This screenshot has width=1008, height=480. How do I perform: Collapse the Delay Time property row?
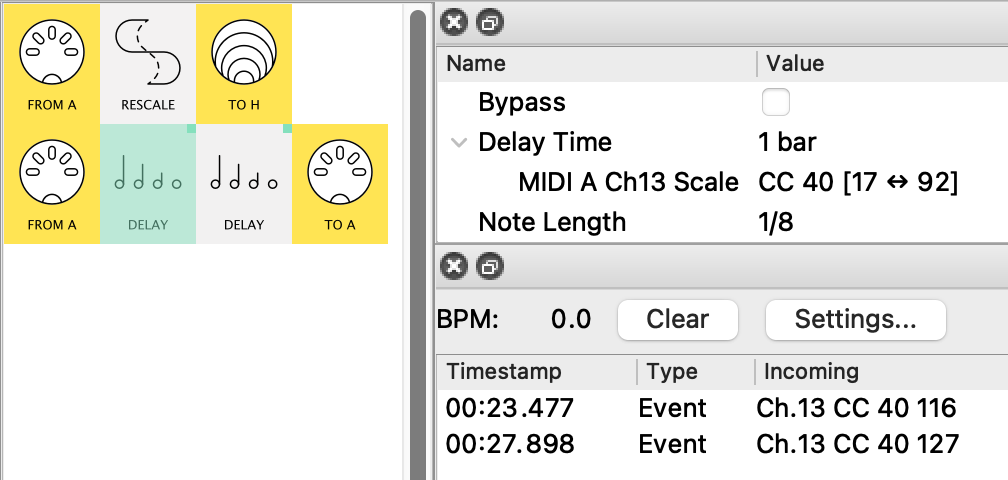[459, 142]
